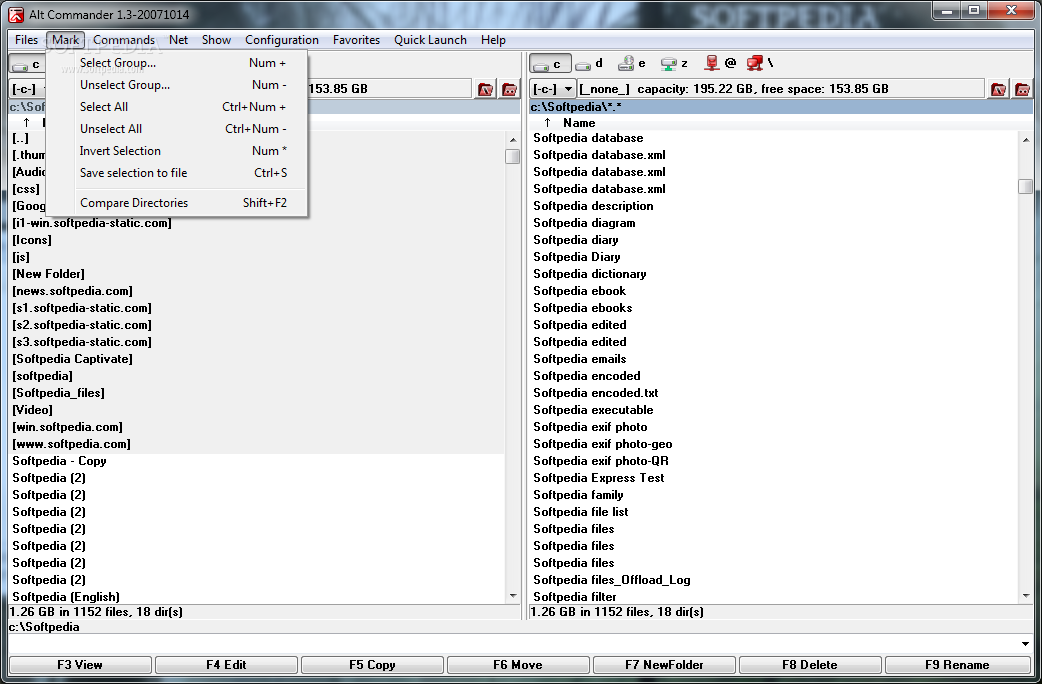Switch right panel to drive e
Image resolution: width=1042 pixels, height=684 pixels.
click(x=632, y=64)
